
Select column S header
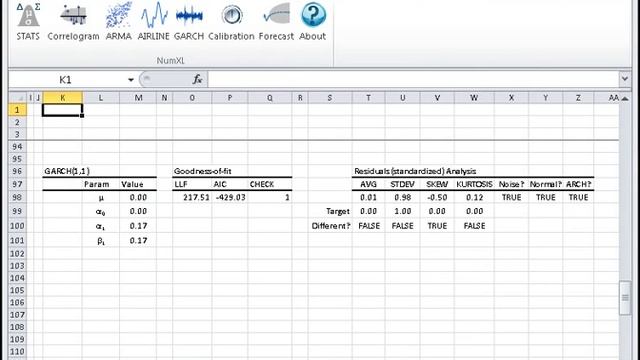click(x=330, y=98)
